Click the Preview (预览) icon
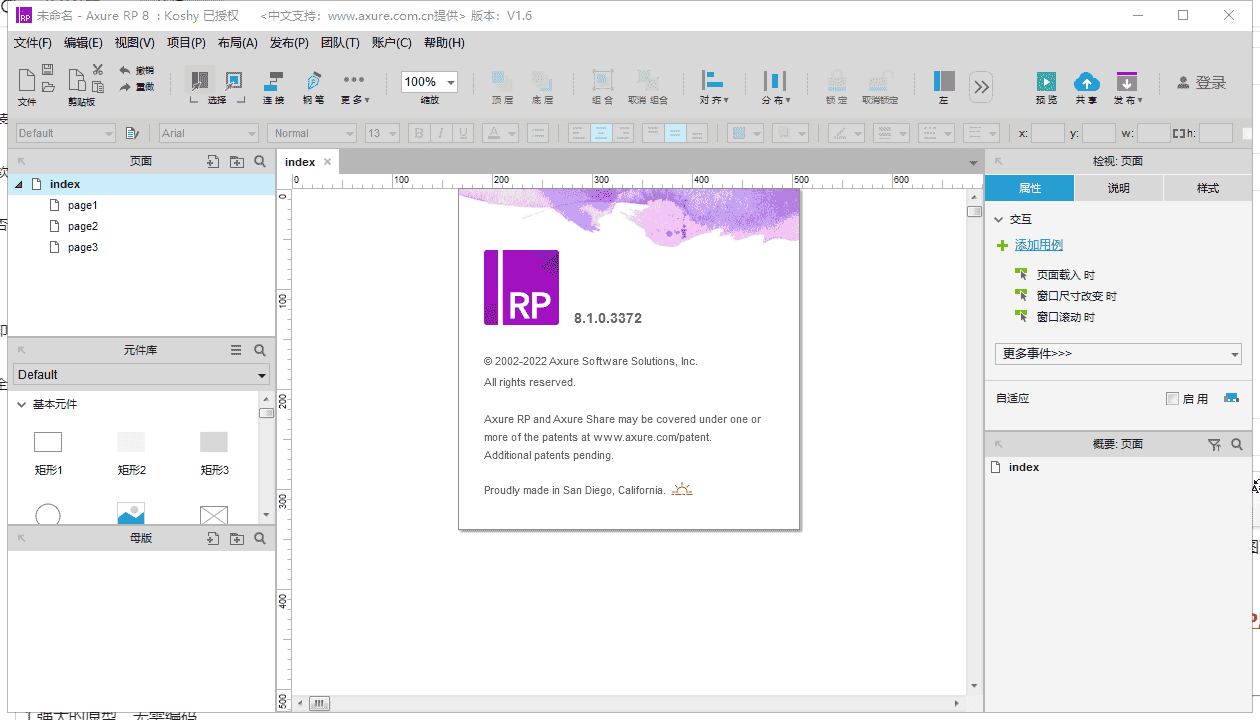This screenshot has width=1260, height=720. (x=1046, y=82)
